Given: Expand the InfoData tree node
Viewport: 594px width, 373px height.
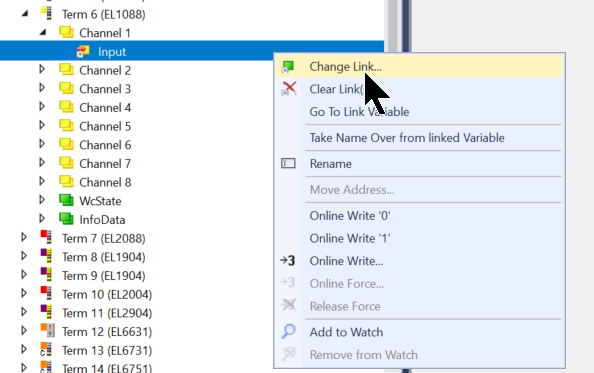Looking at the screenshot, I should (x=42, y=218).
